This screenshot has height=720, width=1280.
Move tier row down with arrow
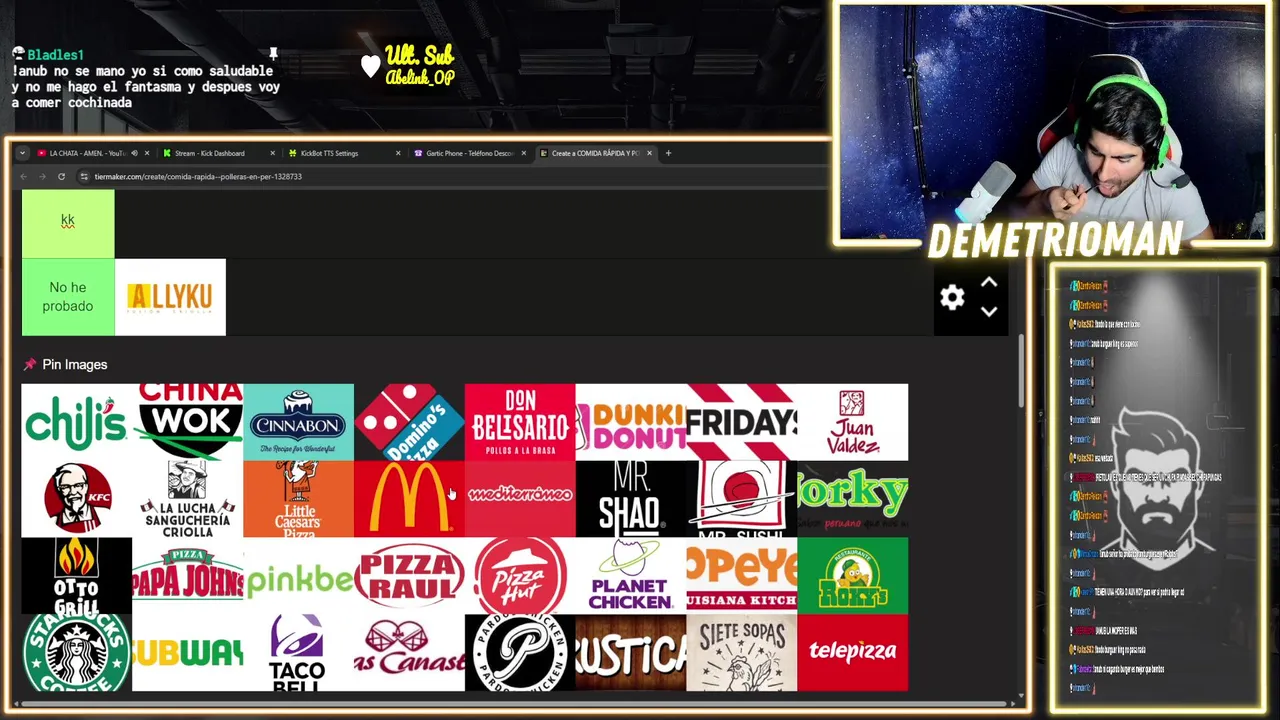click(x=989, y=311)
